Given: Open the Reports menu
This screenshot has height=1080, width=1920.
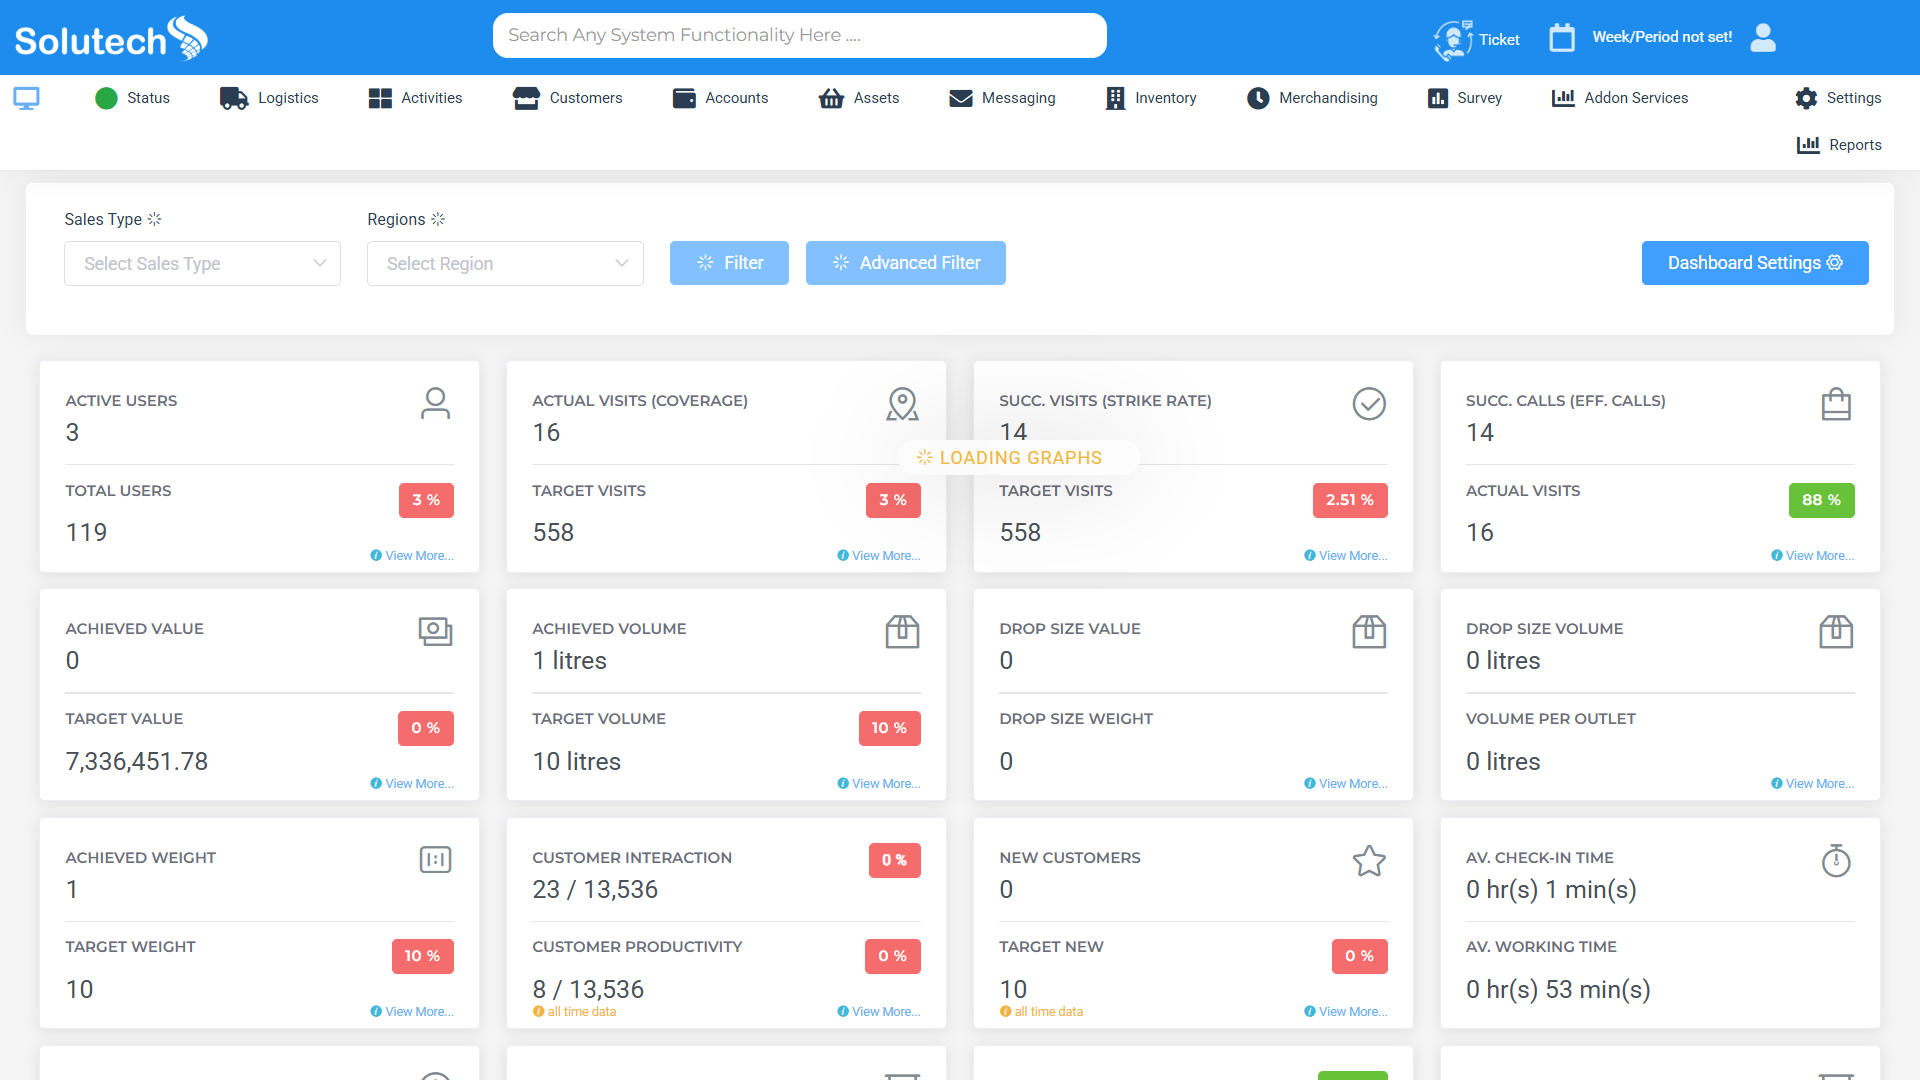Looking at the screenshot, I should pos(1839,145).
